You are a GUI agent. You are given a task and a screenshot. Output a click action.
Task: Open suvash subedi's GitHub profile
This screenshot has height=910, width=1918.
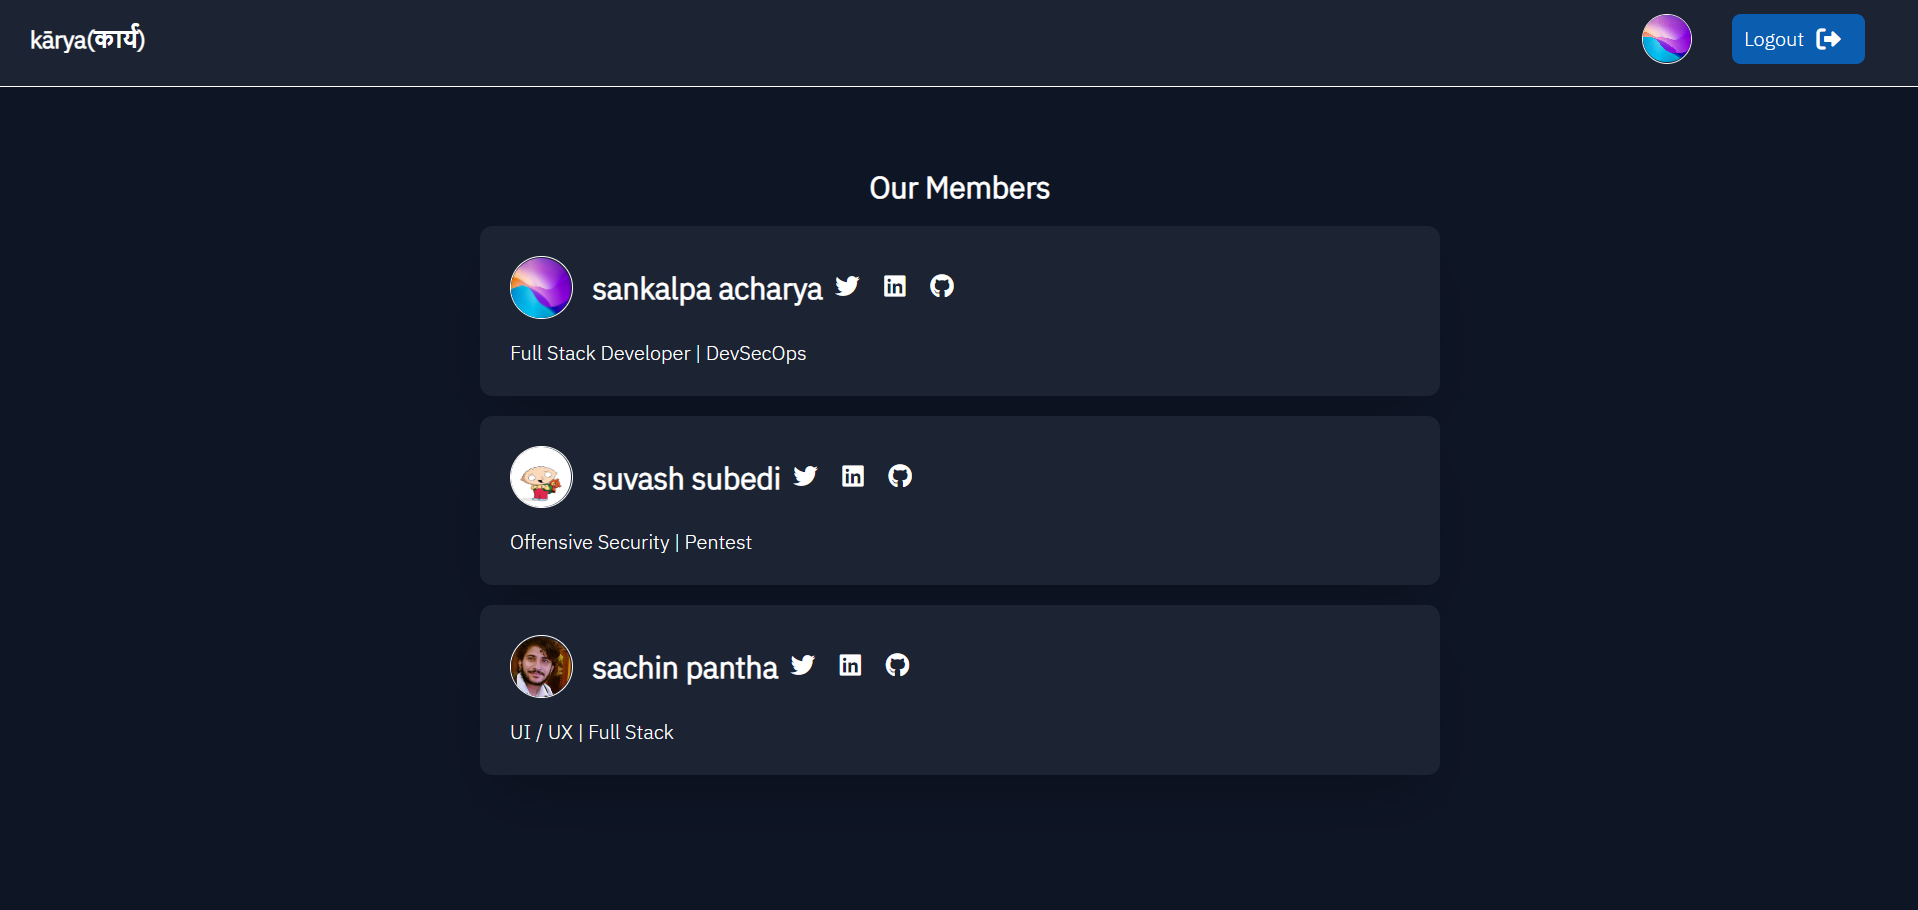pyautogui.click(x=899, y=477)
